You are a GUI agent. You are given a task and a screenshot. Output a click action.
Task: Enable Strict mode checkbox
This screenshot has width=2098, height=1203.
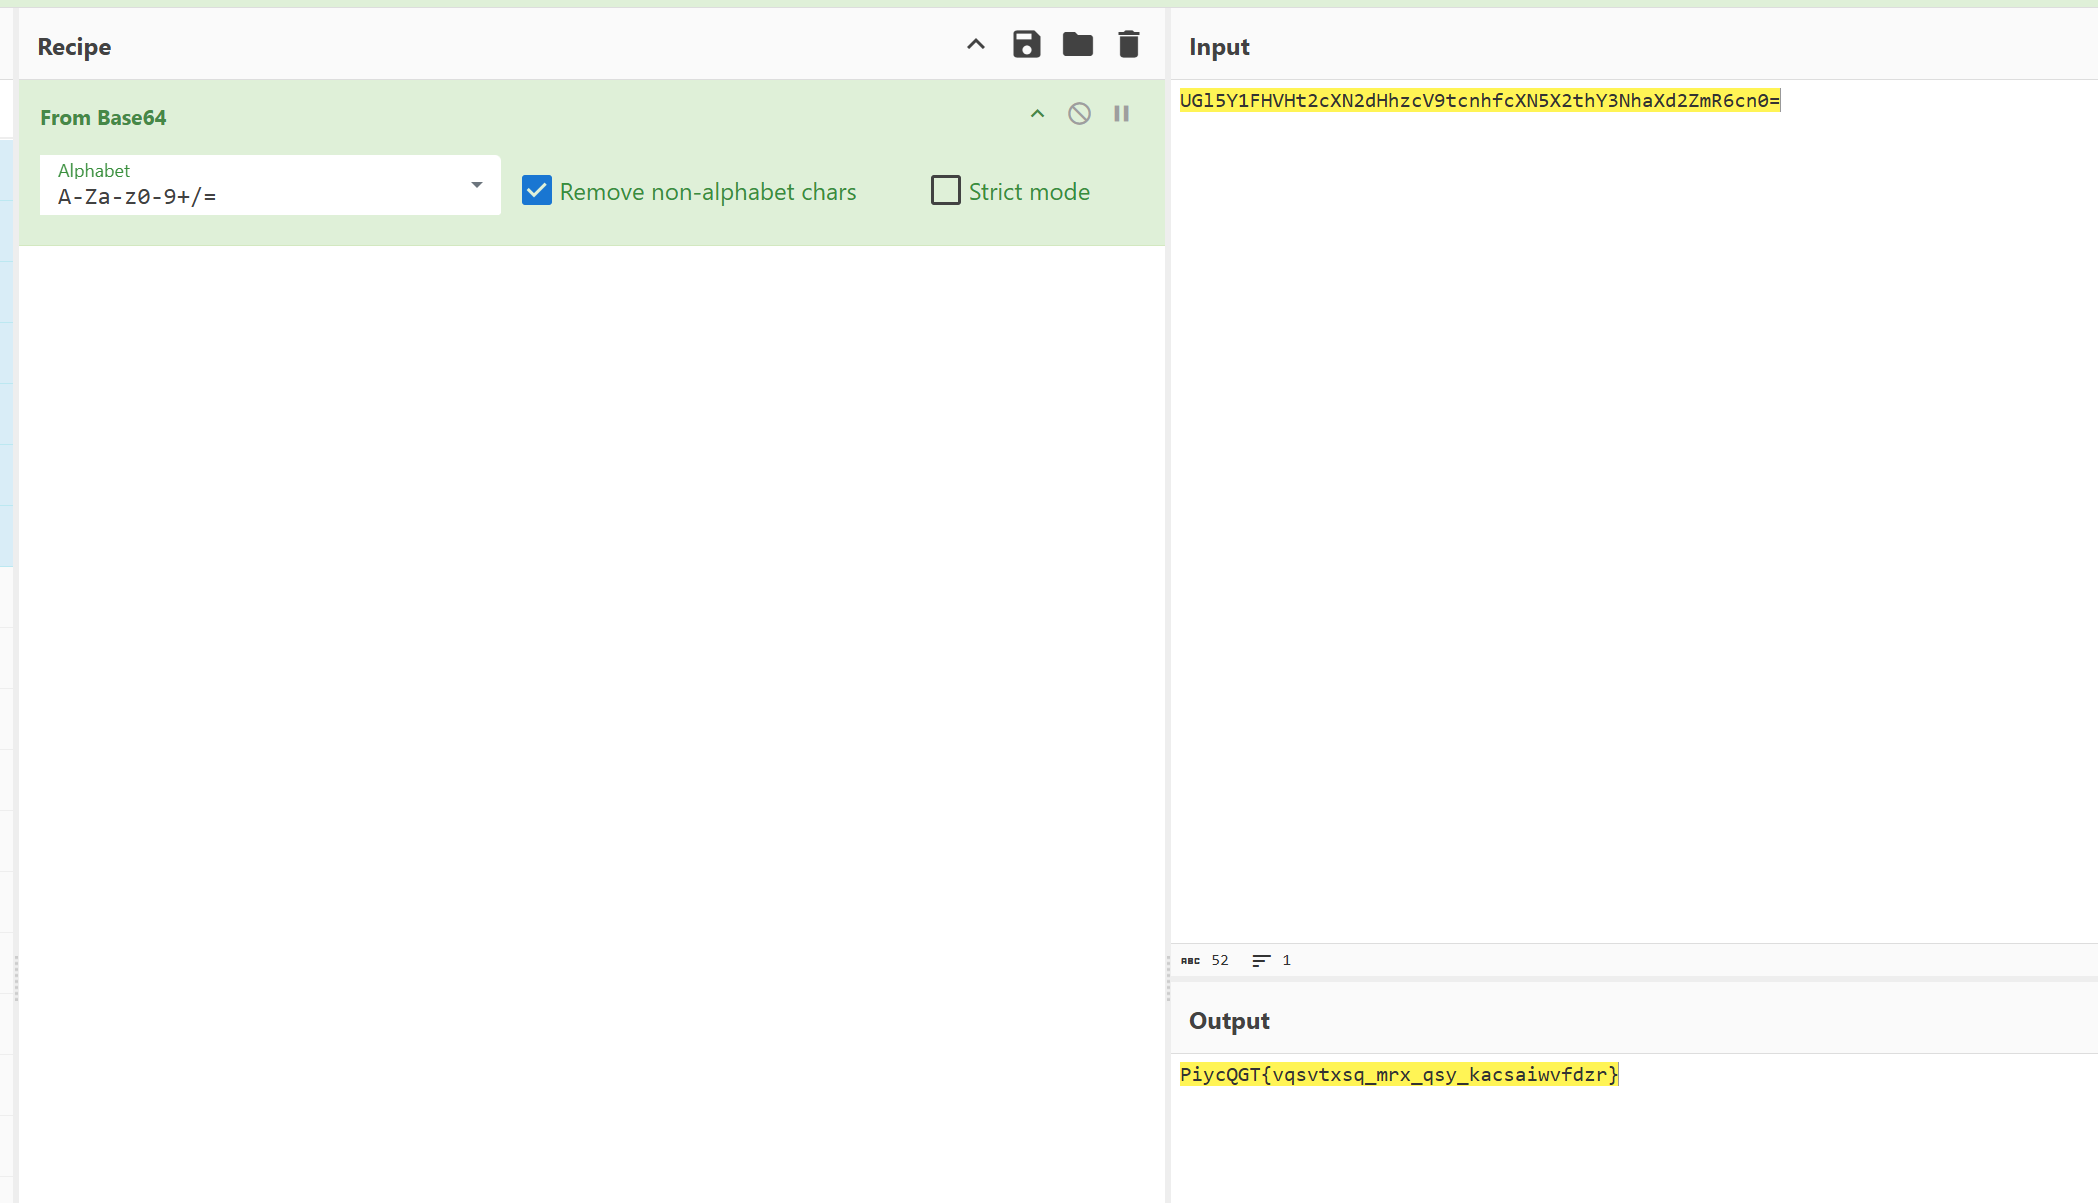tap(945, 190)
